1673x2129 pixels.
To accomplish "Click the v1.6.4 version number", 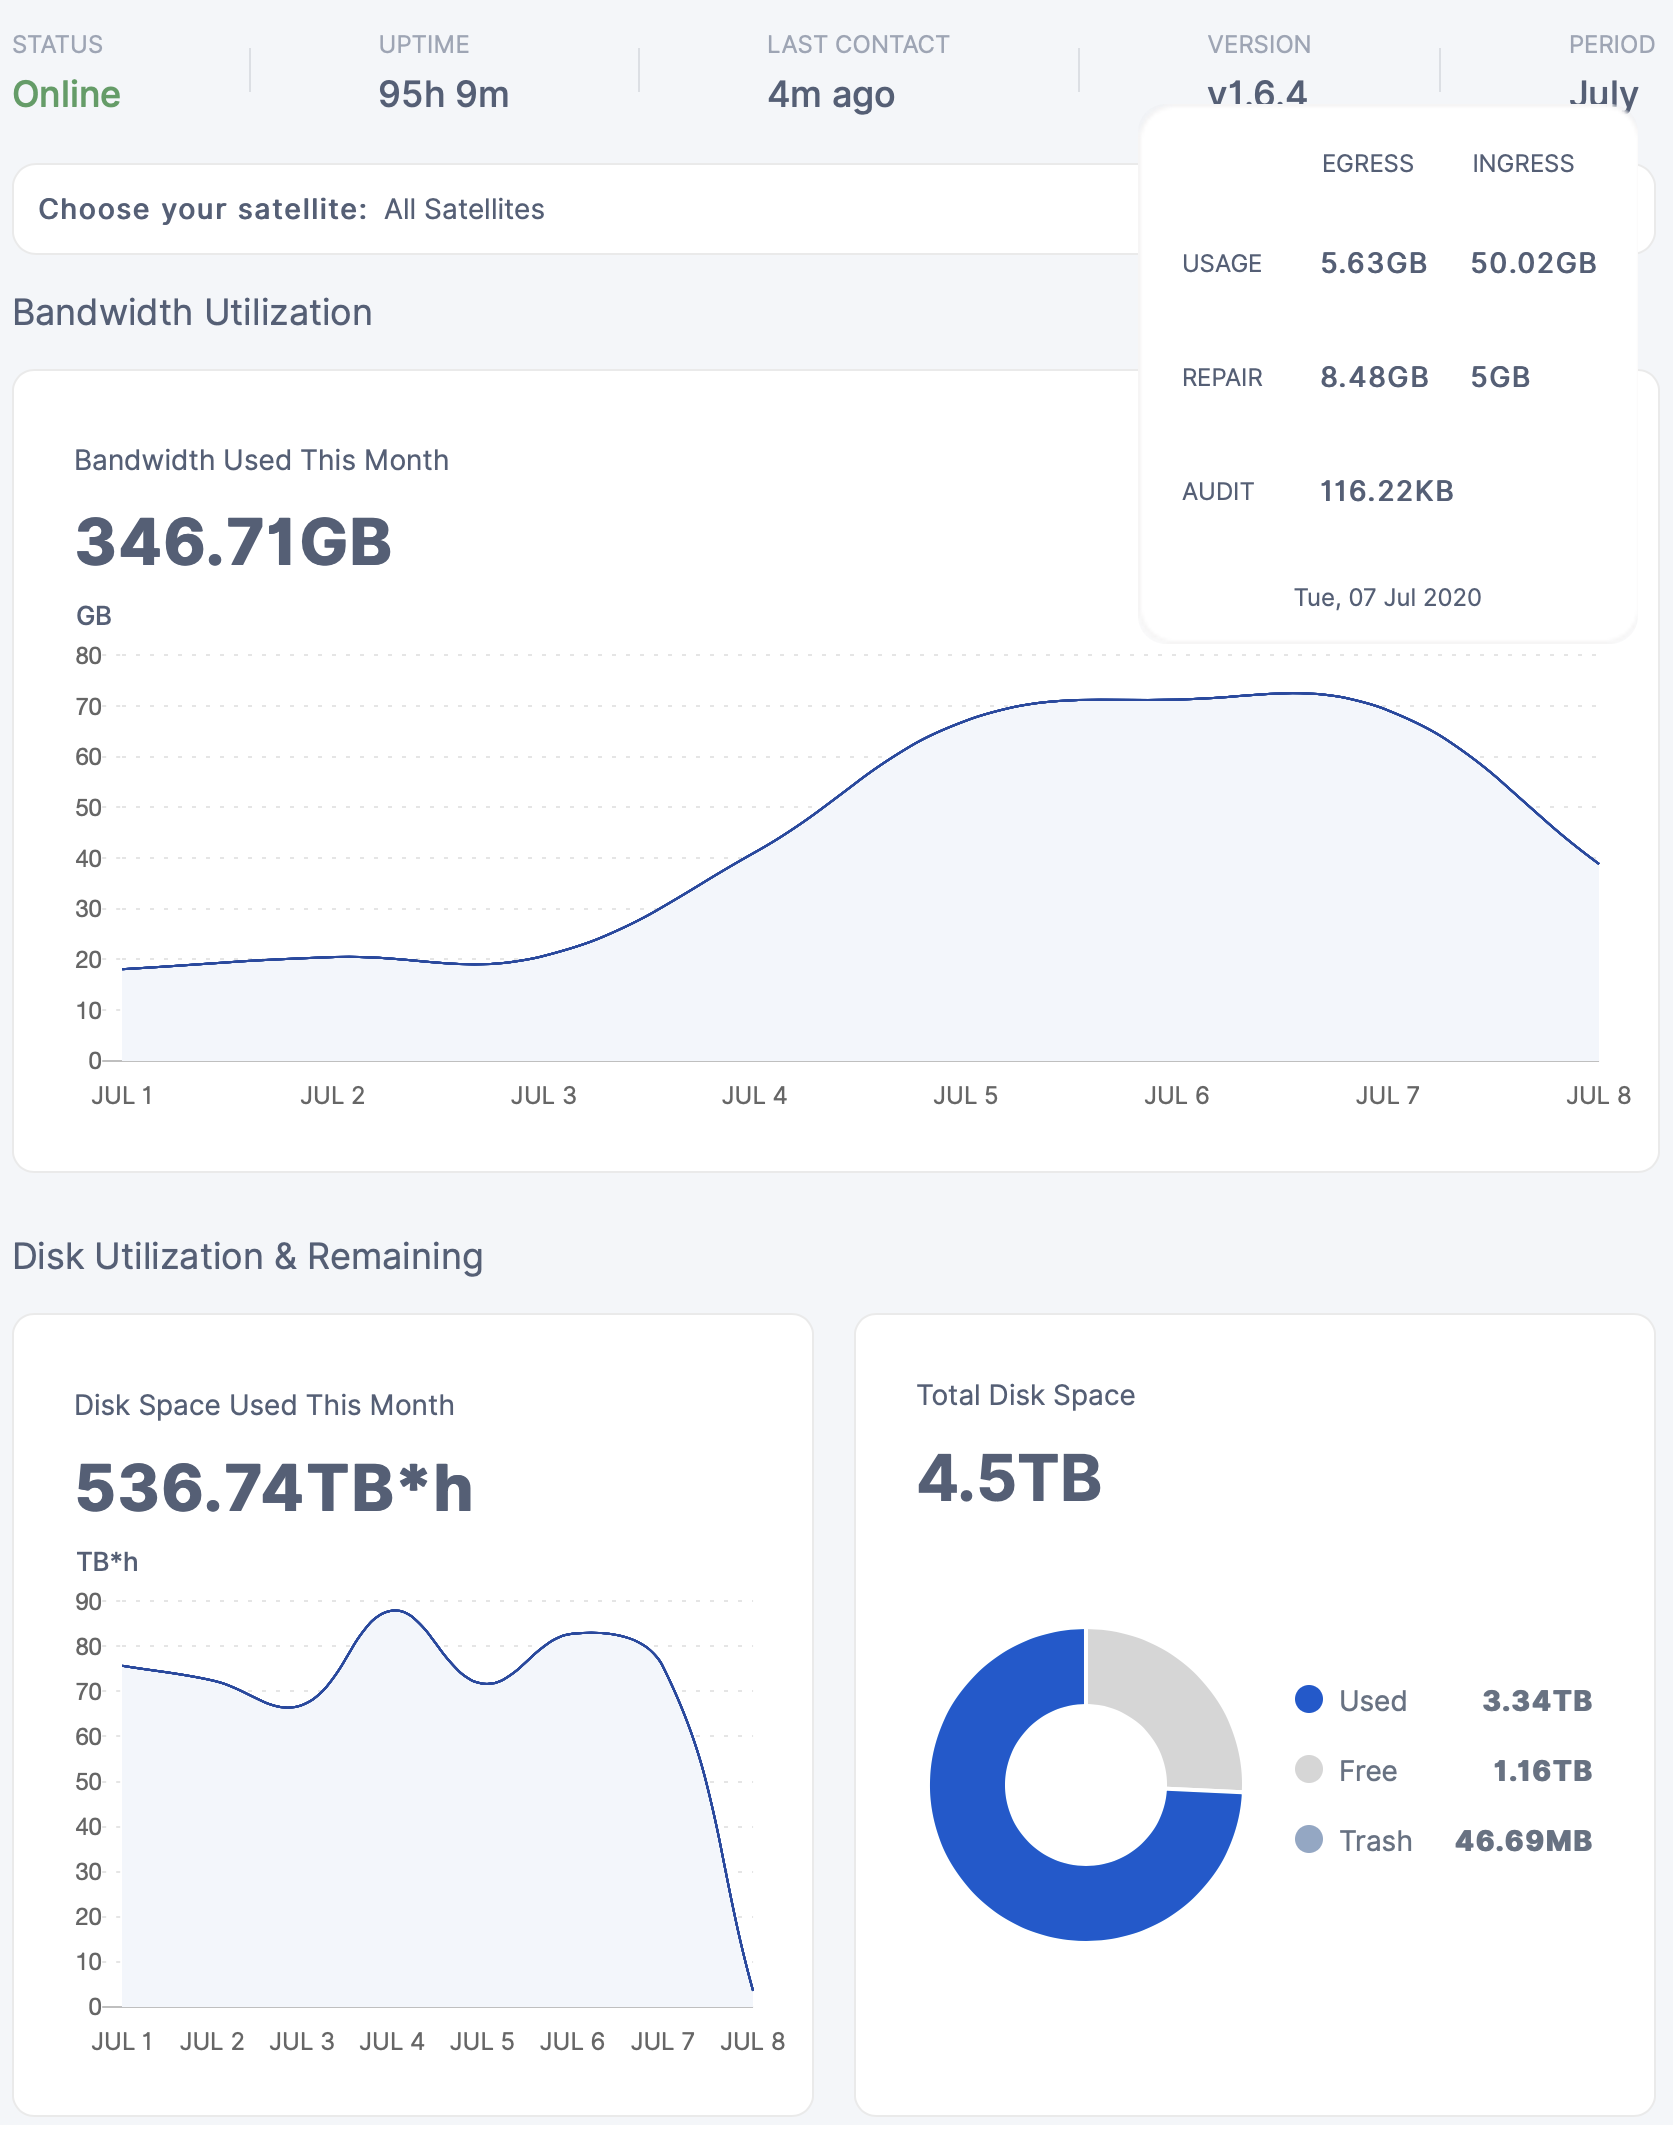I will (x=1256, y=93).
